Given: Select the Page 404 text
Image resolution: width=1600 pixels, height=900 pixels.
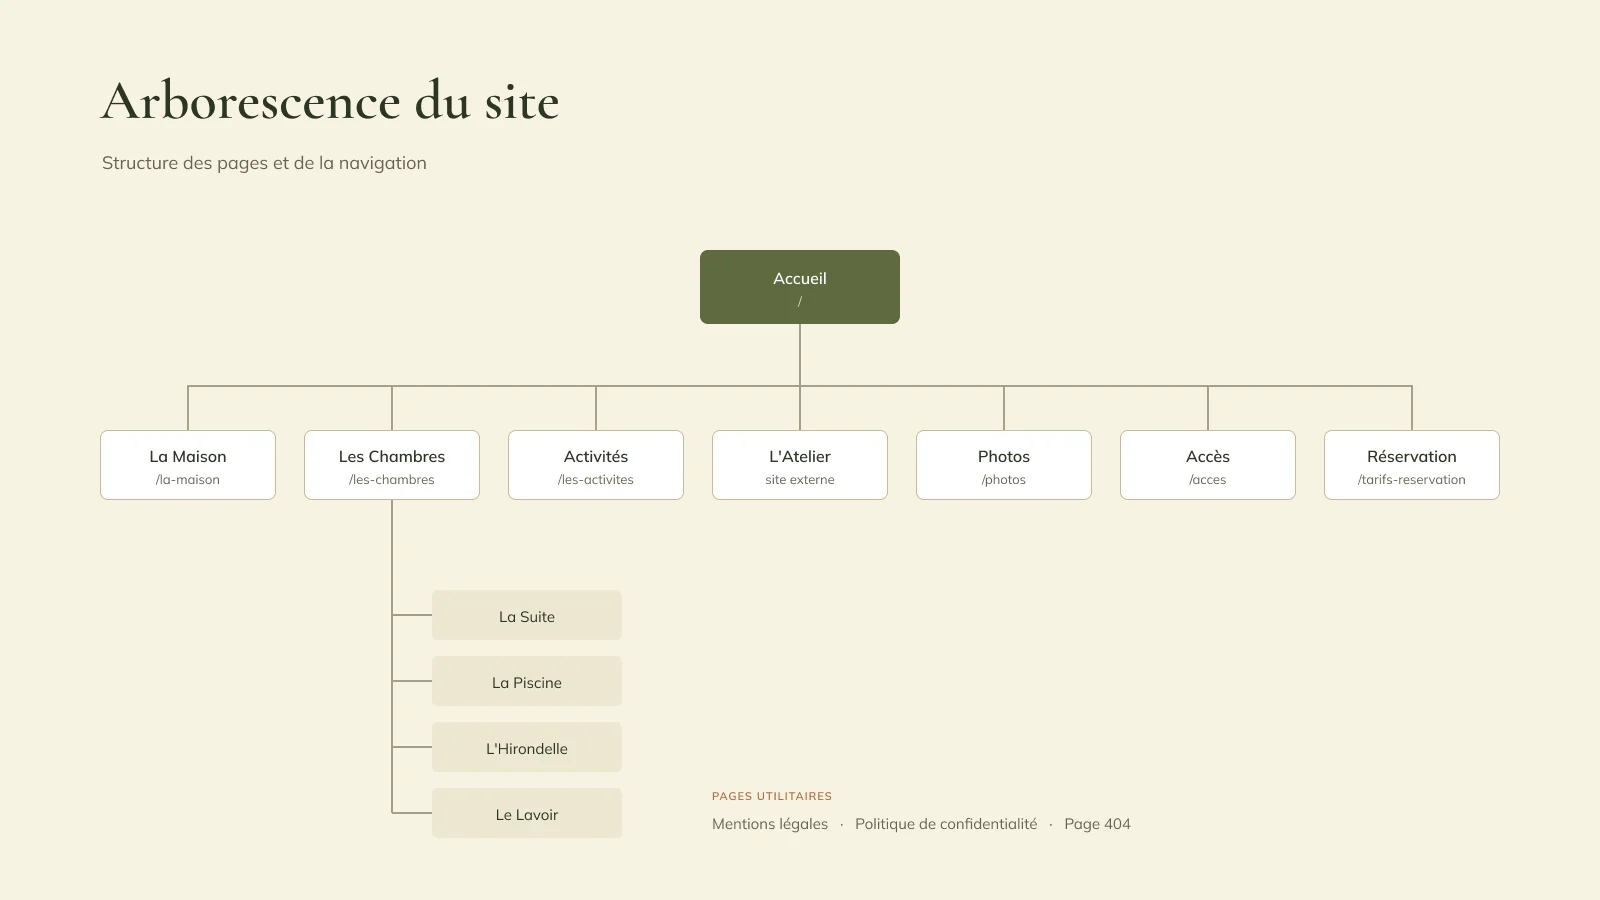Looking at the screenshot, I should 1097,824.
